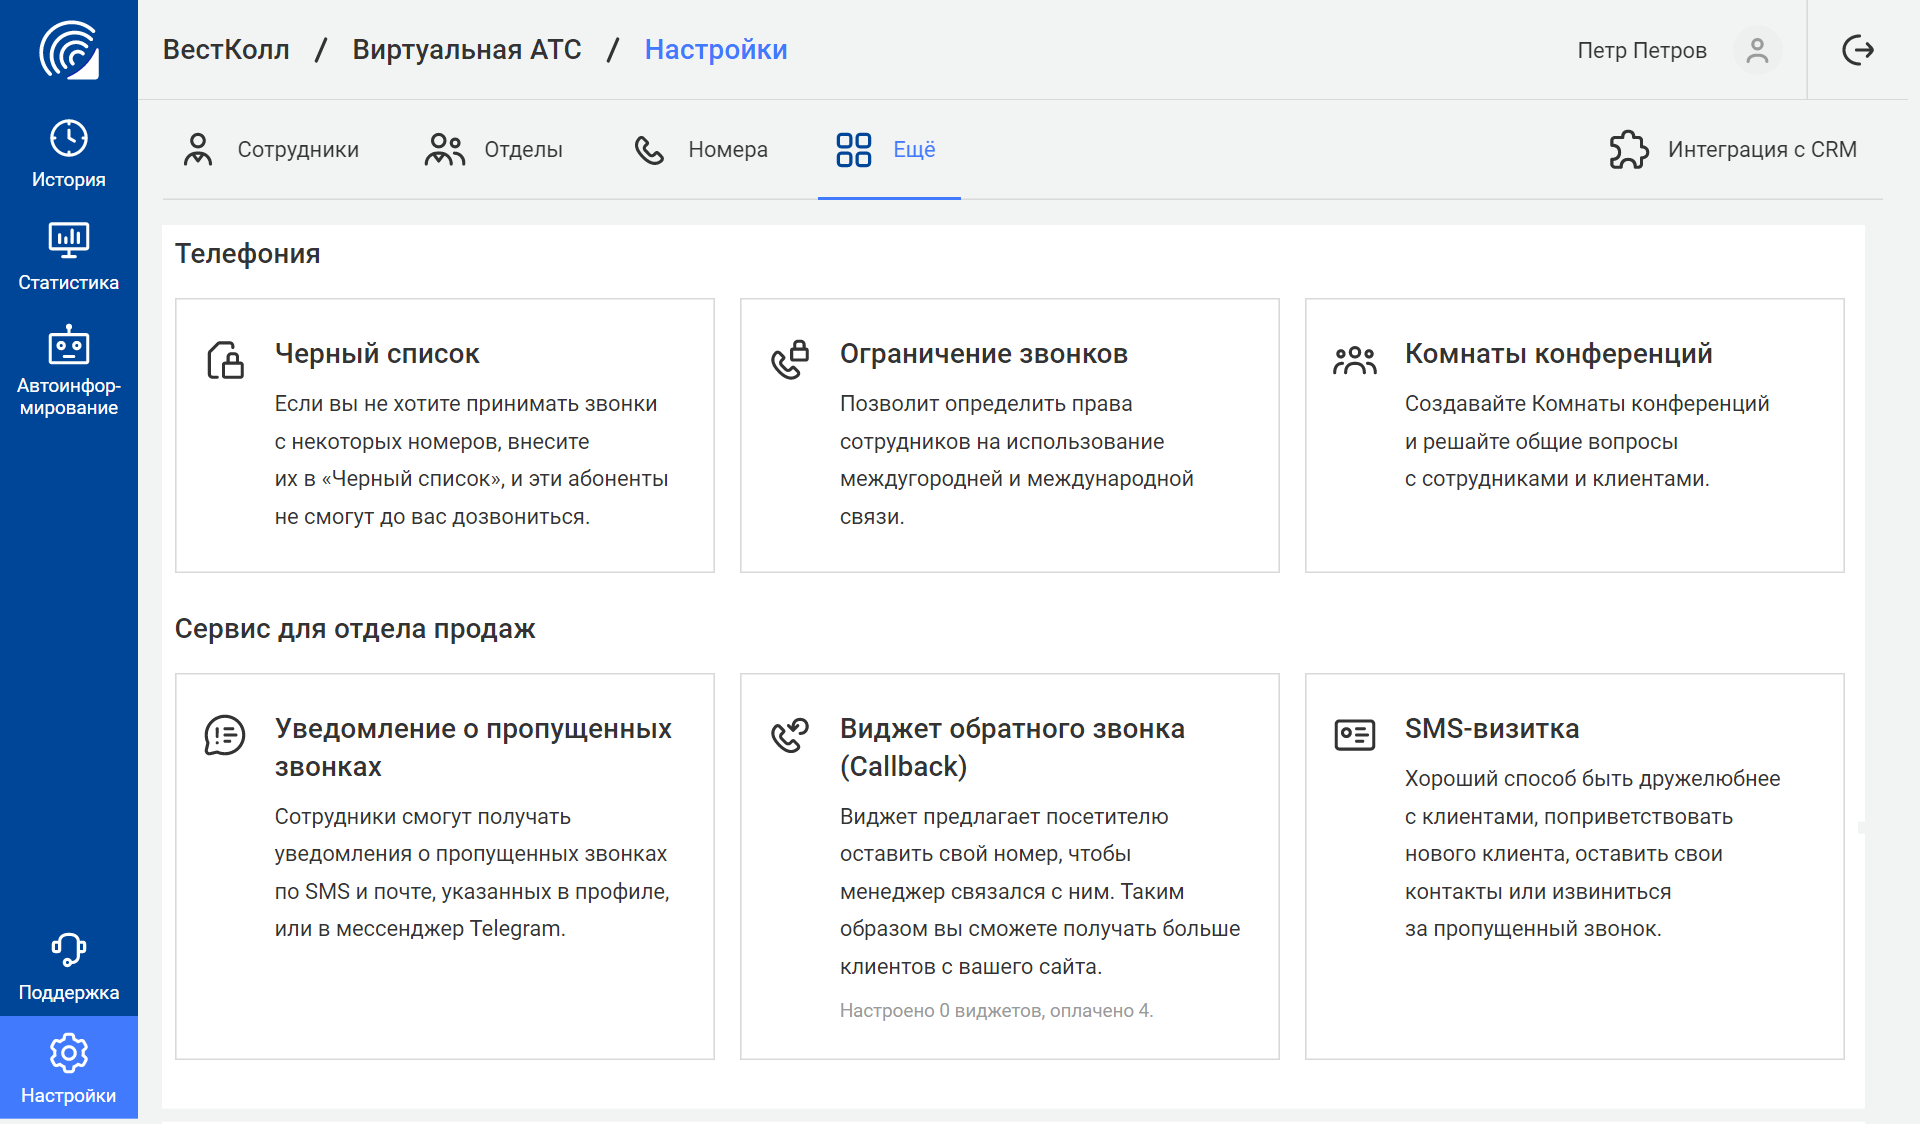Open the Поддержка headset icon
Image resolution: width=1920 pixels, height=1124 pixels.
69,950
